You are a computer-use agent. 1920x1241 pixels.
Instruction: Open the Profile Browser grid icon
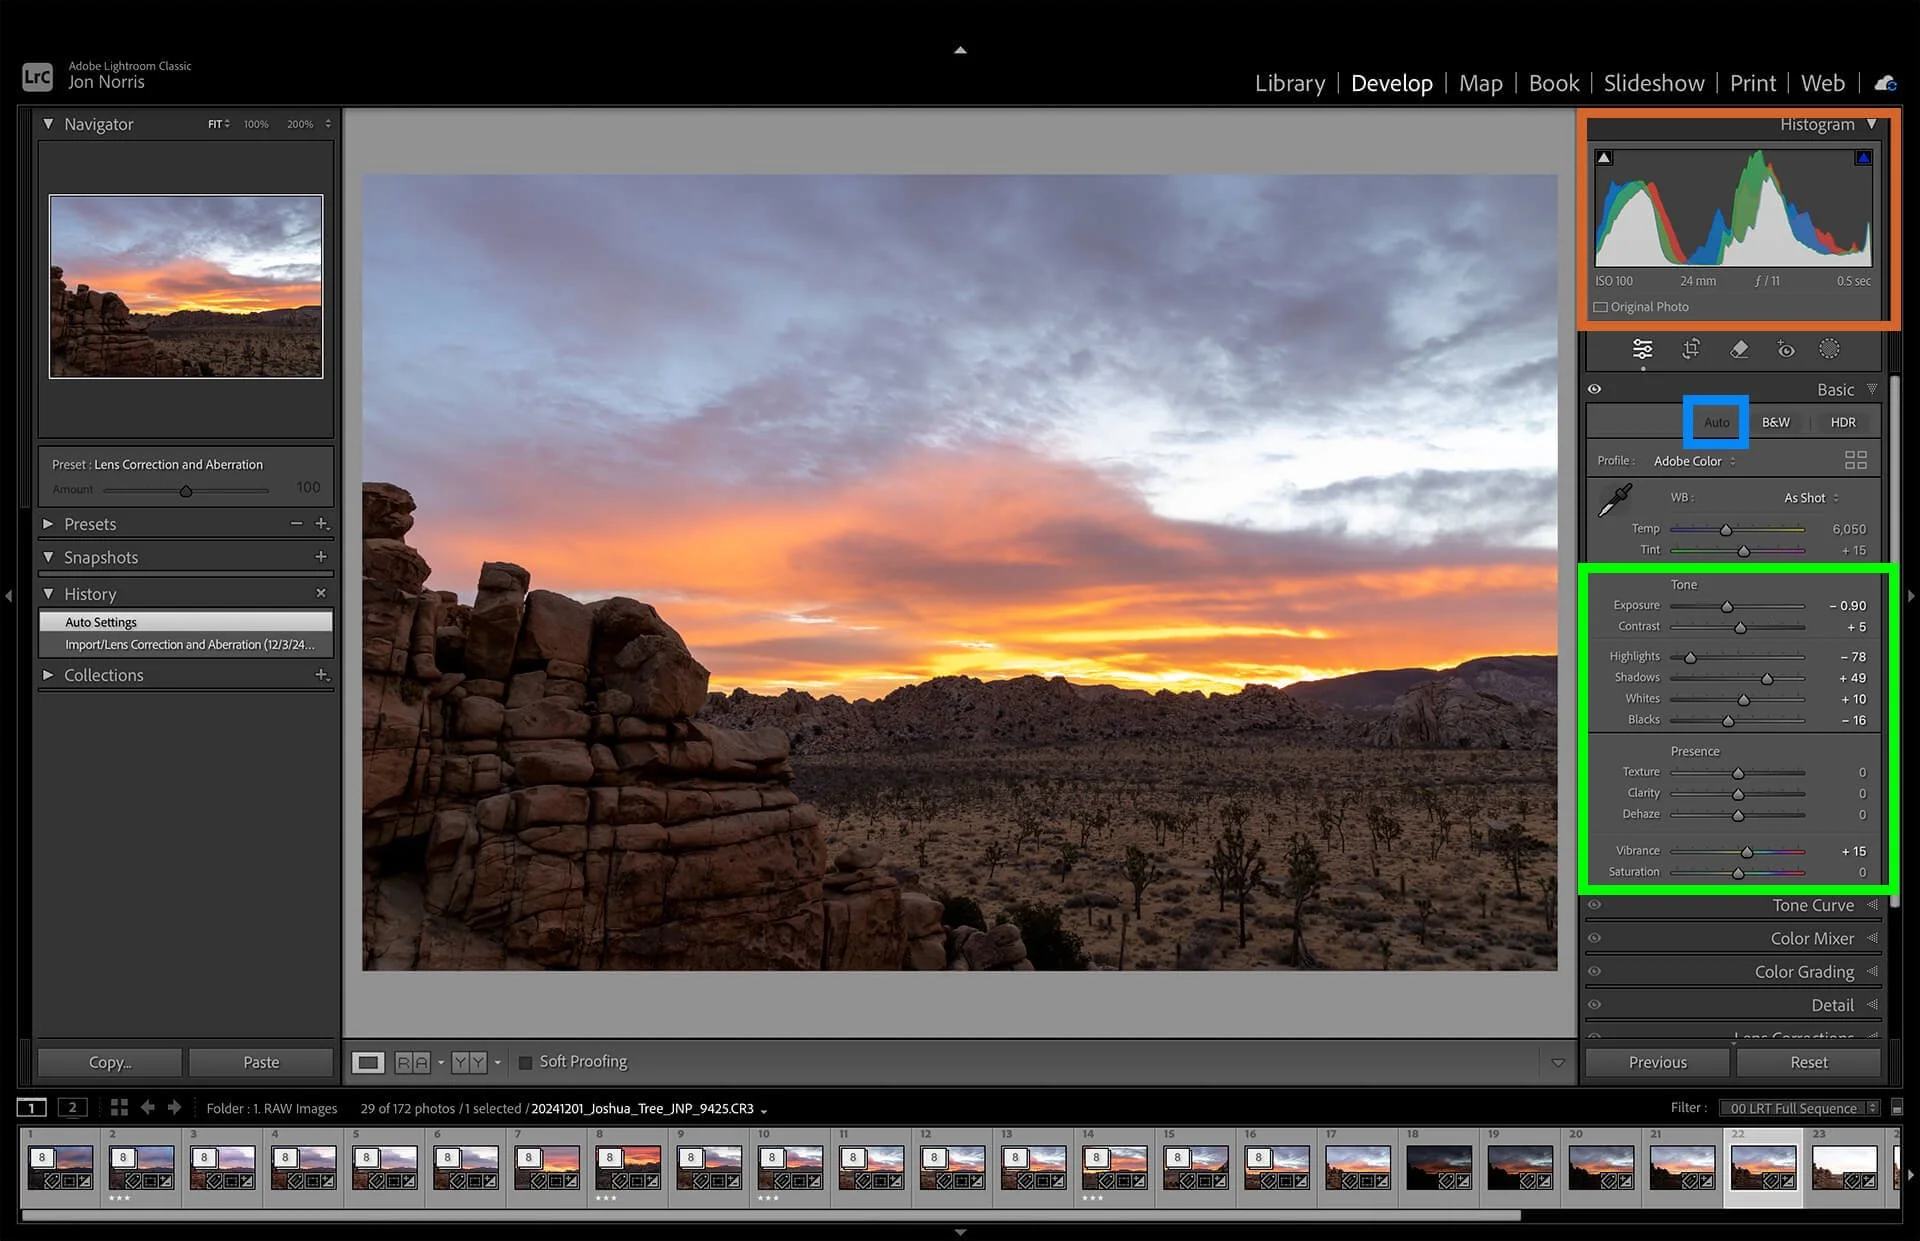(x=1855, y=460)
